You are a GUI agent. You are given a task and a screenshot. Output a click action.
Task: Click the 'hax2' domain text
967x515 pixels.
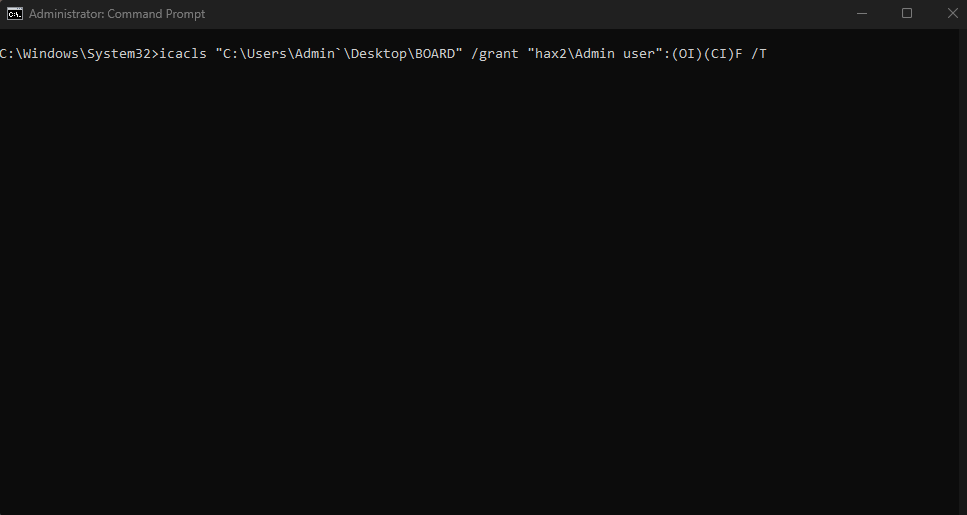coord(551,54)
